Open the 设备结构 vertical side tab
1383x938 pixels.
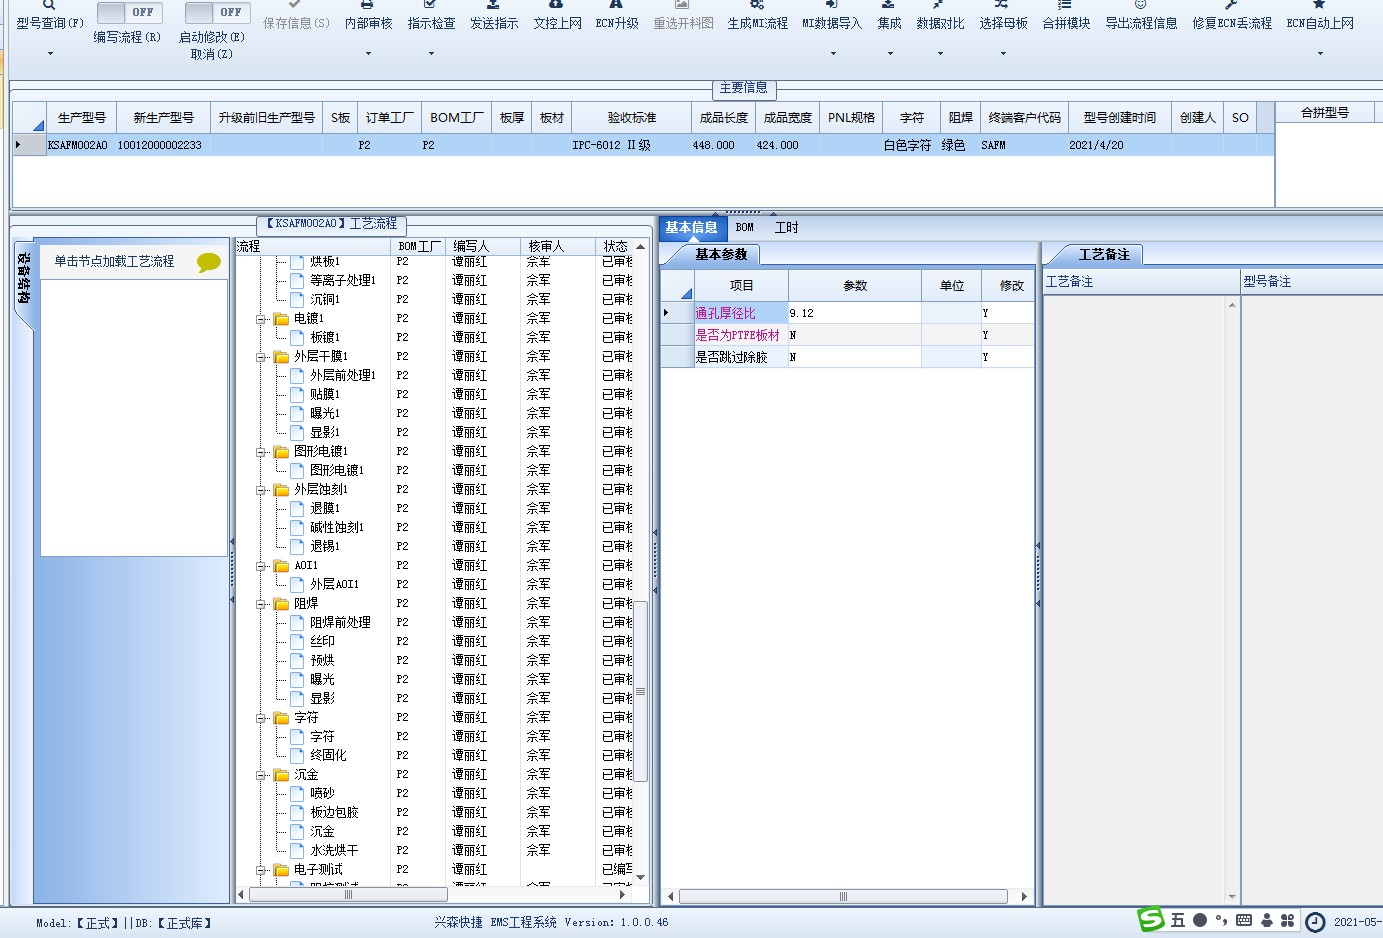(25, 285)
